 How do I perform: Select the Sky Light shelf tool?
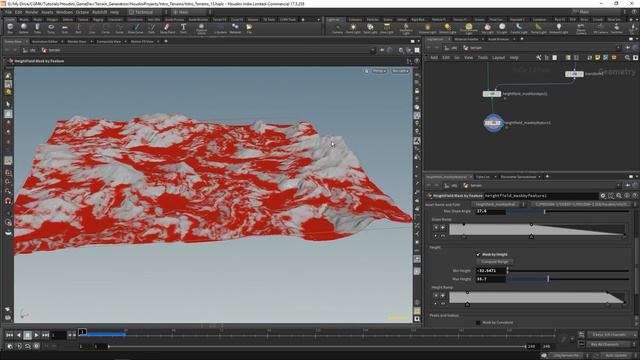click(487, 28)
